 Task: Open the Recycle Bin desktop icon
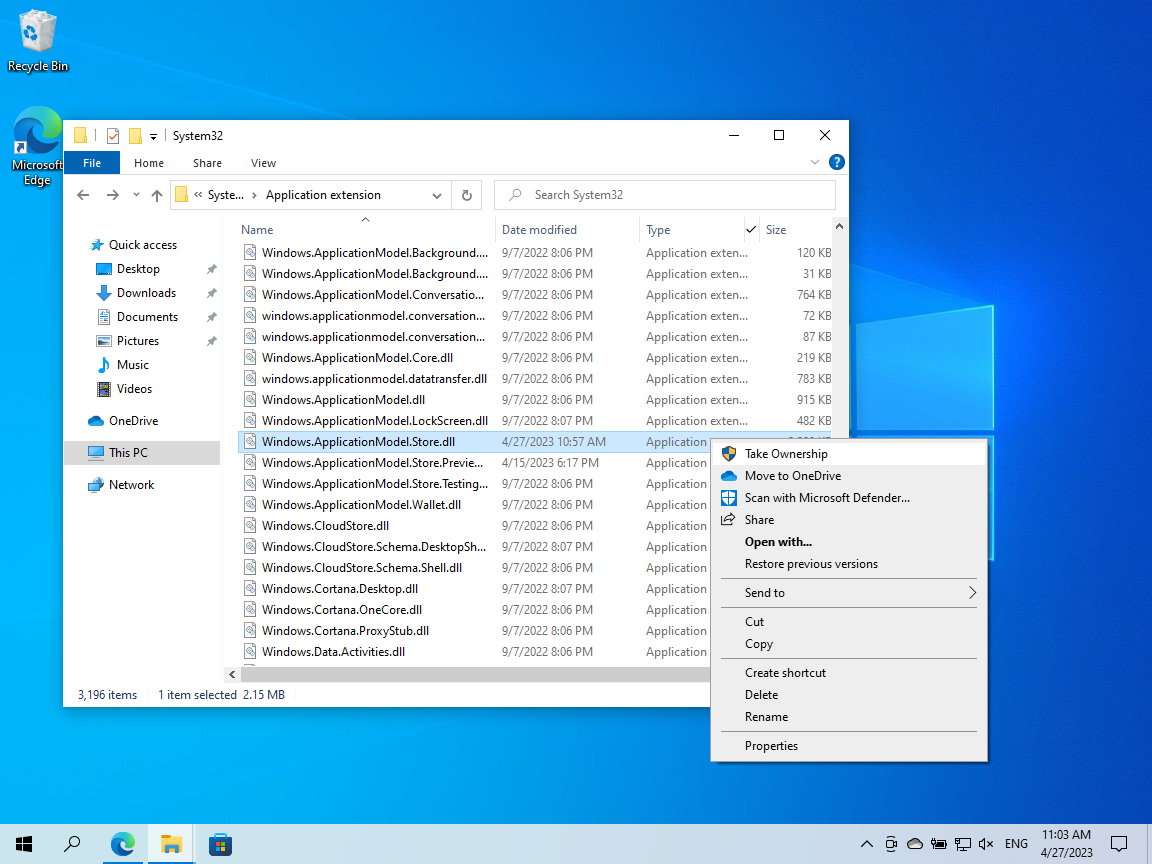37,41
